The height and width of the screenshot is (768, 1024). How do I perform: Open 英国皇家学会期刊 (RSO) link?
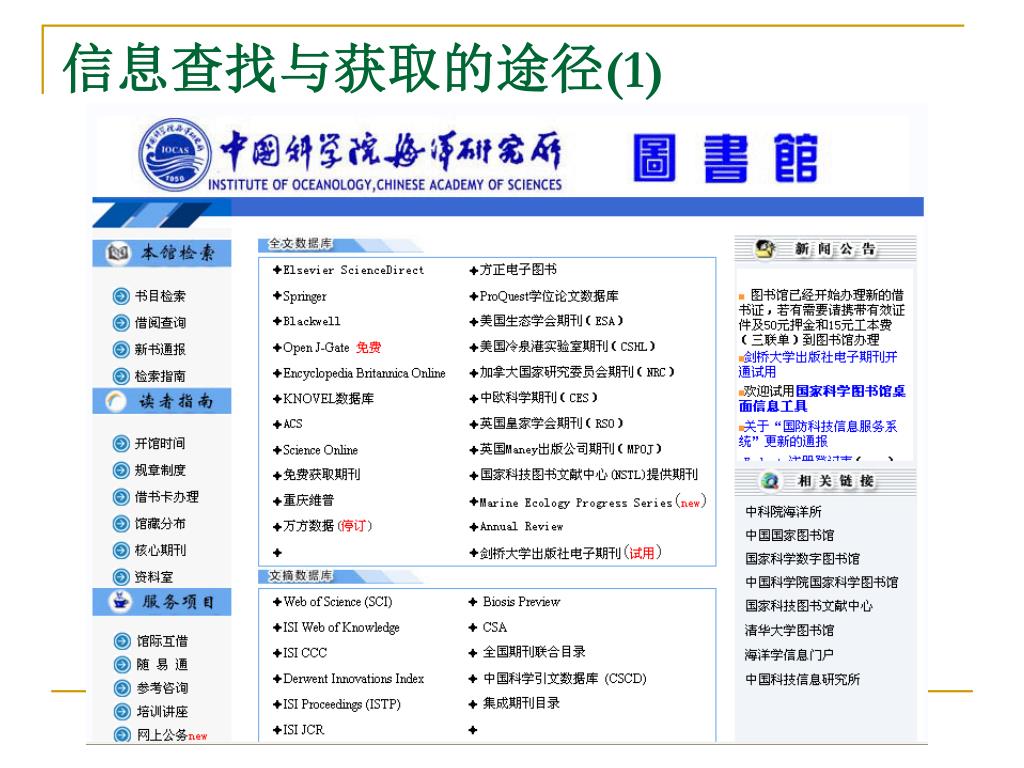551,424
